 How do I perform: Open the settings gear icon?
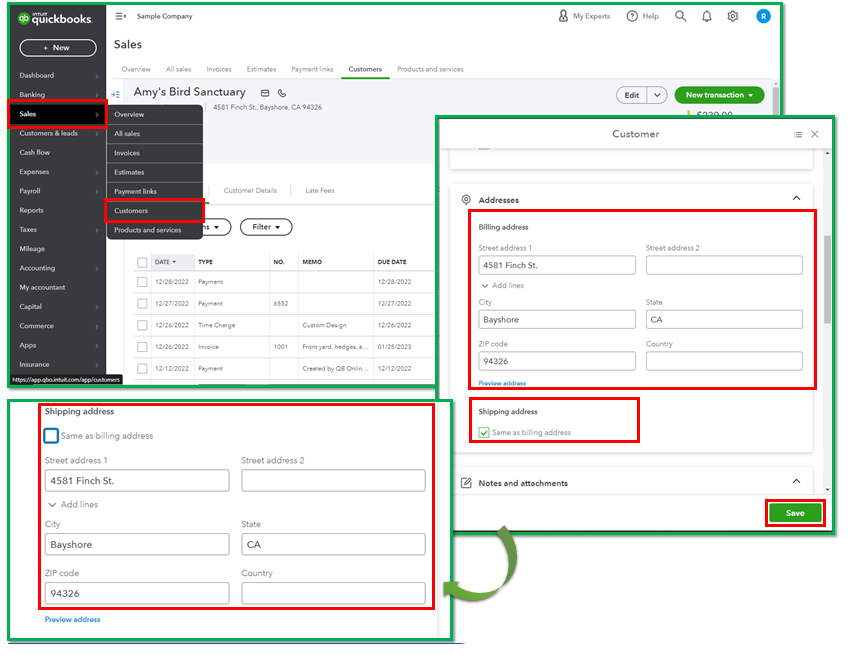tap(733, 16)
